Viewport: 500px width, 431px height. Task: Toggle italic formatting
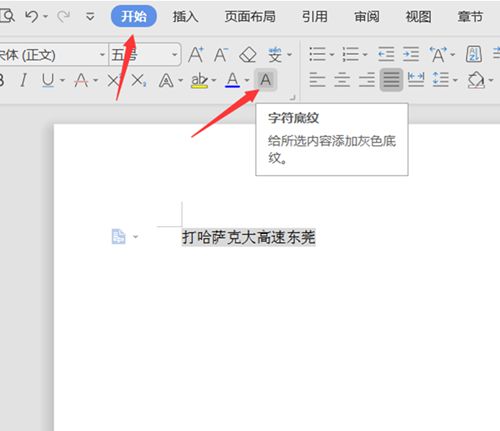click(x=23, y=80)
